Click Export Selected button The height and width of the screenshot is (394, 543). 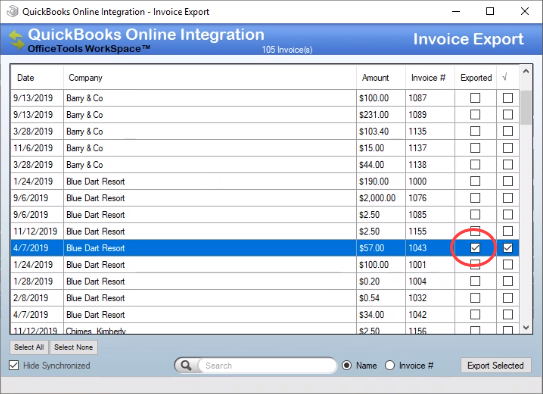(496, 366)
